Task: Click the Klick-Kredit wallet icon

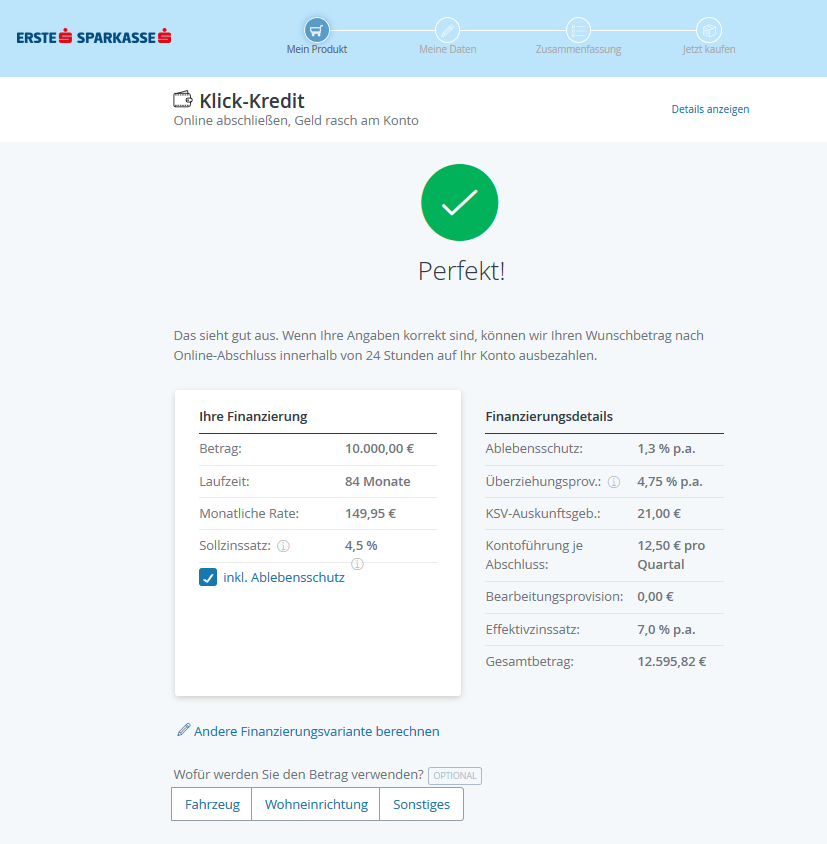Action: coord(183,99)
